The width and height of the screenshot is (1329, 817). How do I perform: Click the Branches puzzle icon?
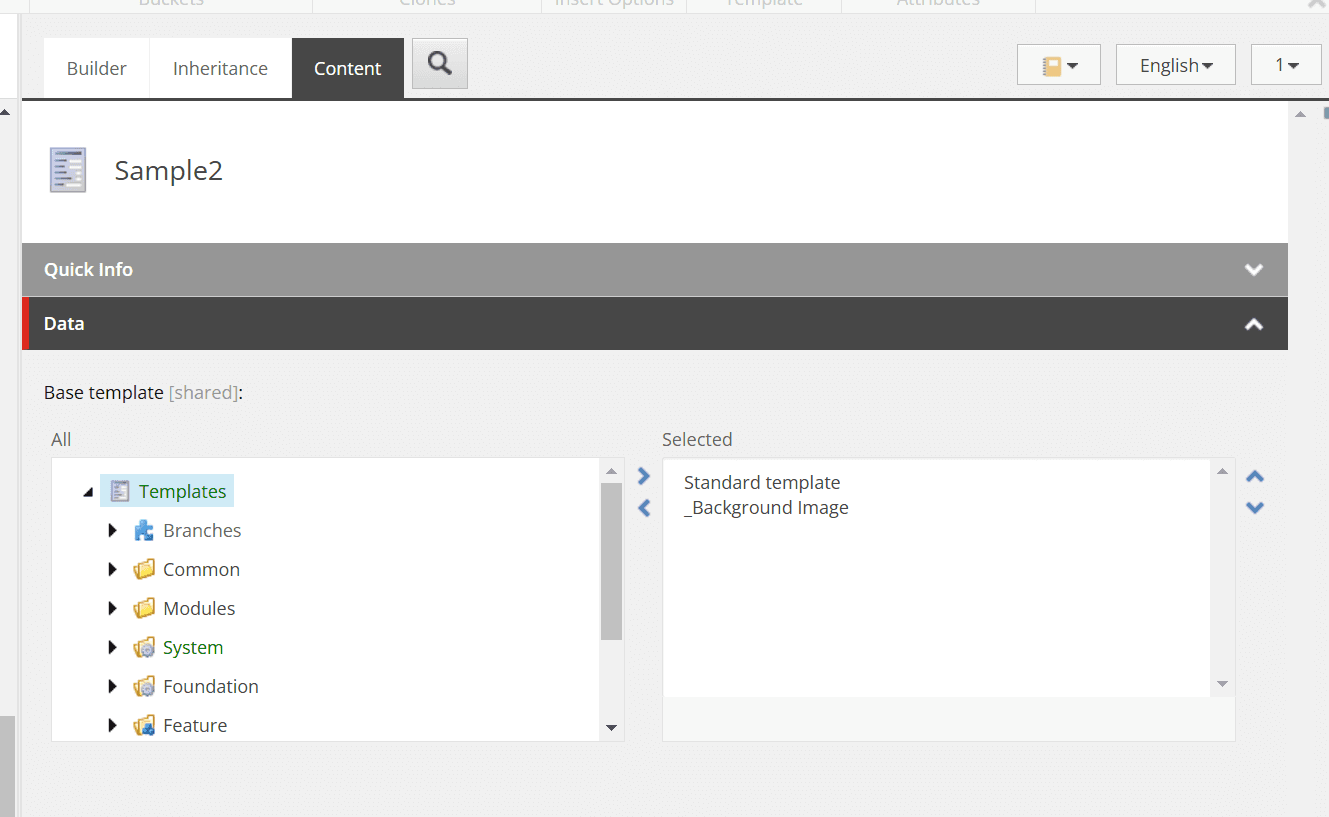pyautogui.click(x=145, y=530)
